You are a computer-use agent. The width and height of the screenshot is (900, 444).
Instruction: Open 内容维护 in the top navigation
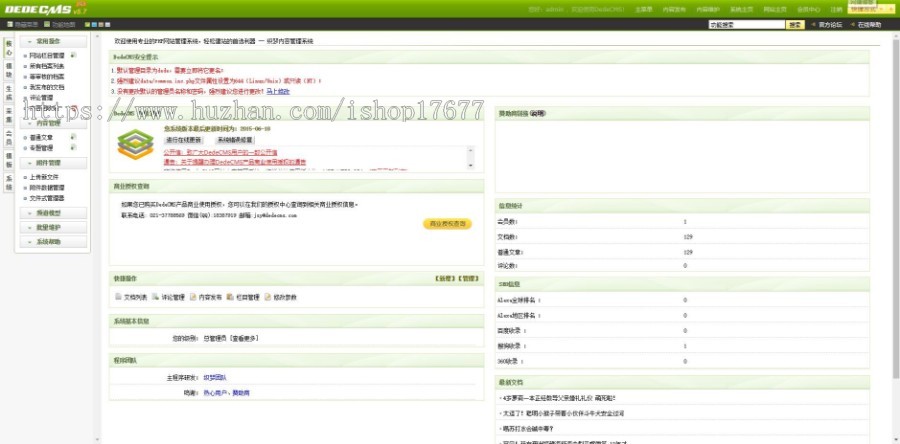[707, 9]
